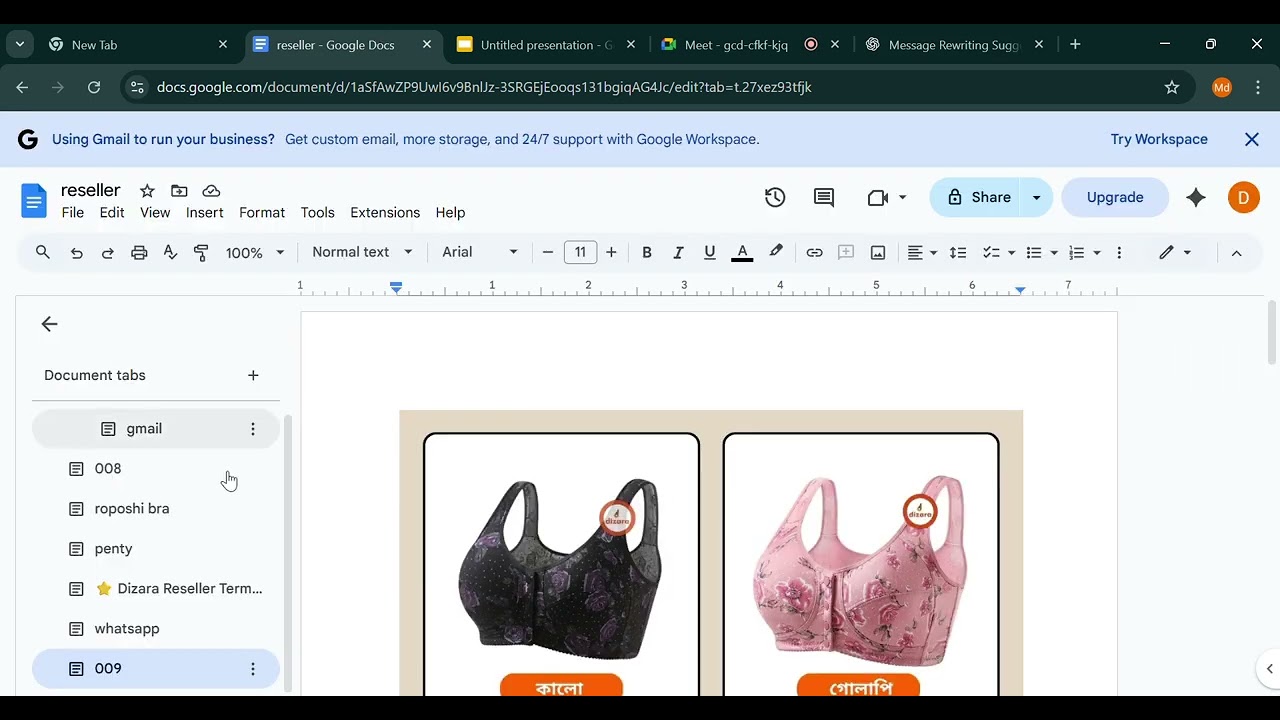Viewport: 1280px width, 720px height.
Task: Open the View menu
Action: click(155, 213)
